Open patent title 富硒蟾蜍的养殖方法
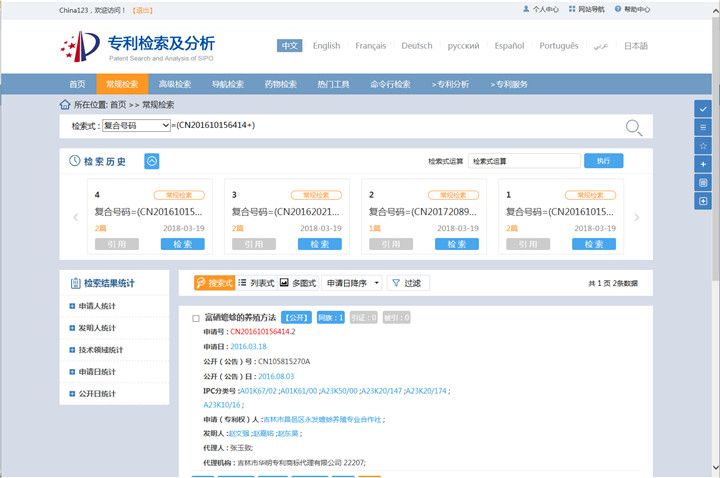Image resolution: width=720 pixels, height=478 pixels. pos(240,318)
